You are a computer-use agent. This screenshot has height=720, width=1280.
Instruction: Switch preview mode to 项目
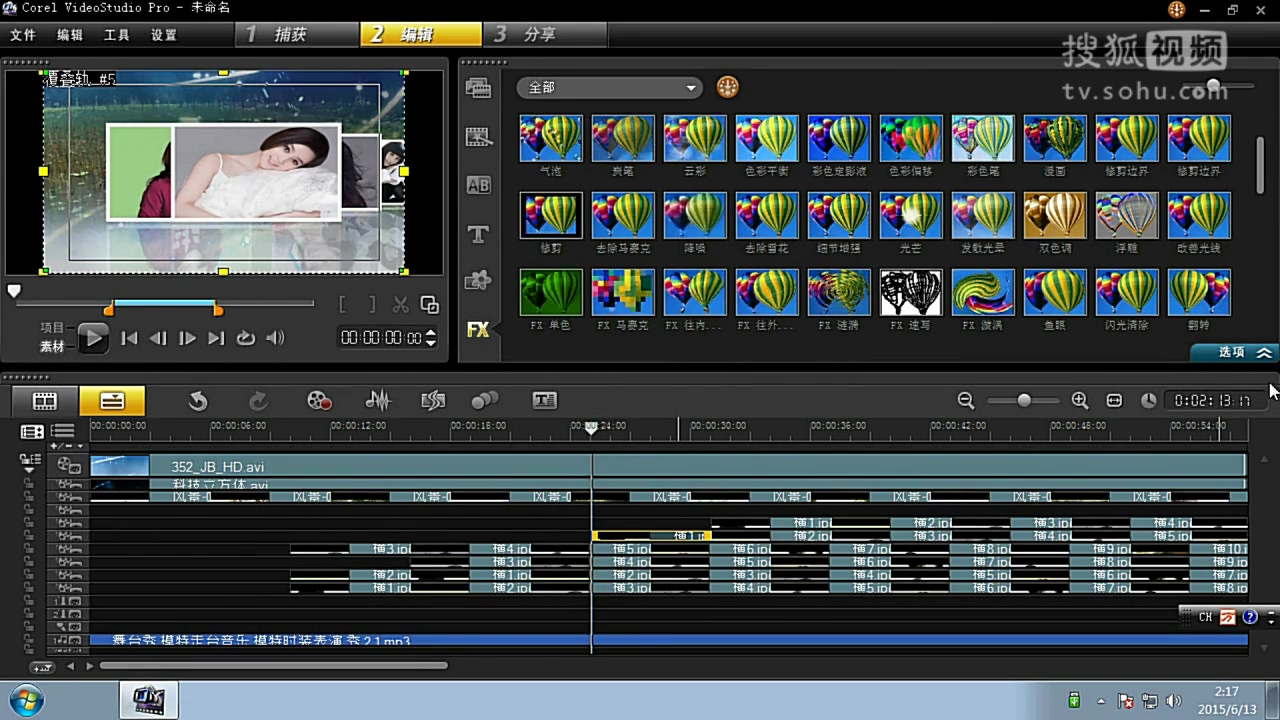pos(52,328)
